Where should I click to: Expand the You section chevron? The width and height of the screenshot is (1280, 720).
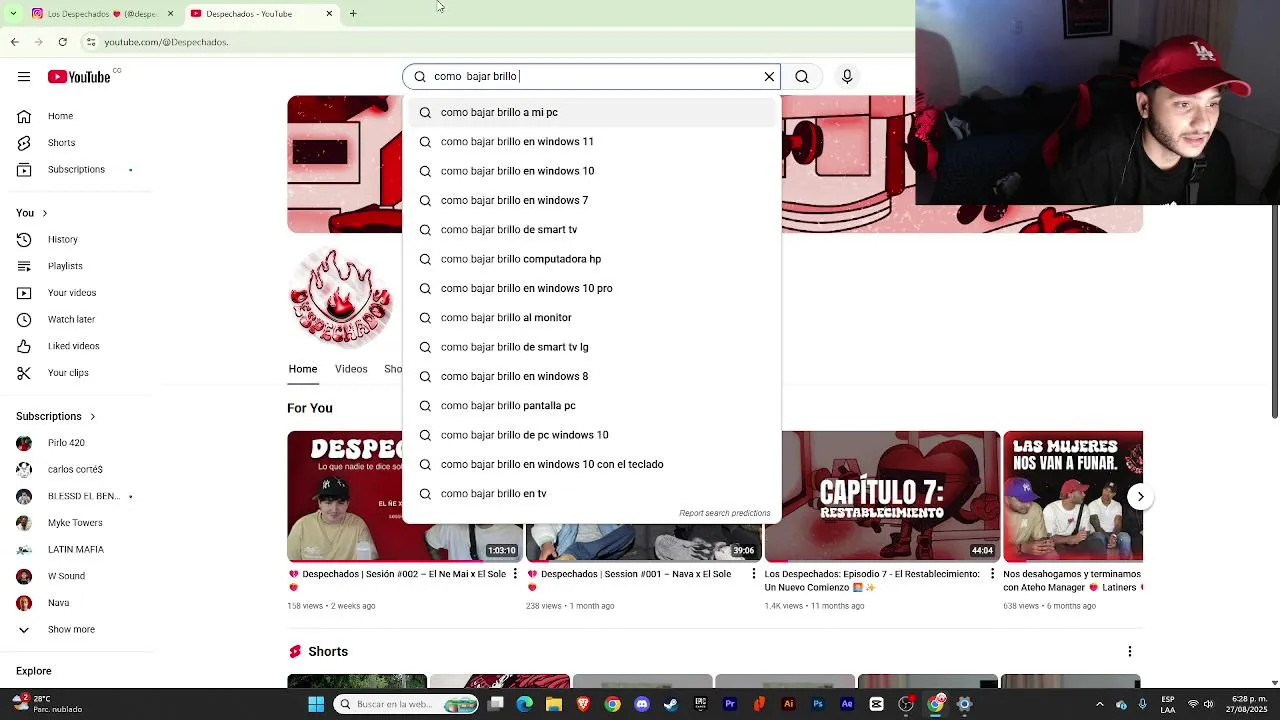tap(44, 213)
